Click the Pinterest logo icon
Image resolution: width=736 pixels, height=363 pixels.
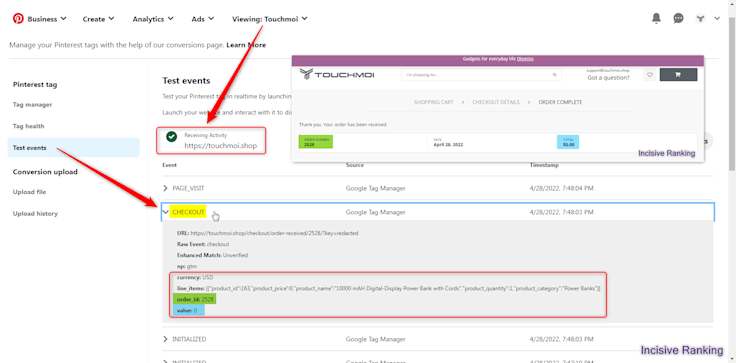pos(18,19)
